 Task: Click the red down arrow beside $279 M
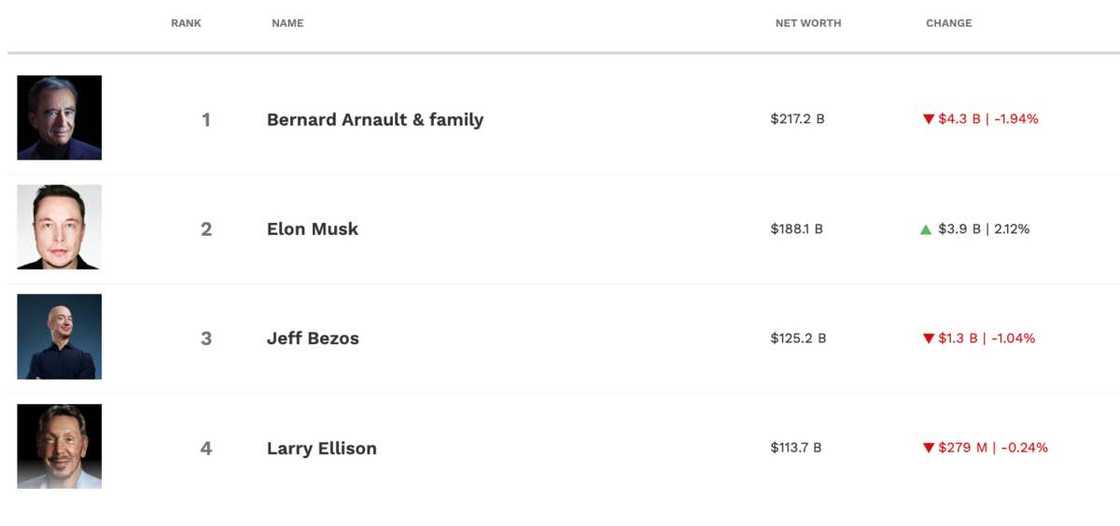[928, 448]
